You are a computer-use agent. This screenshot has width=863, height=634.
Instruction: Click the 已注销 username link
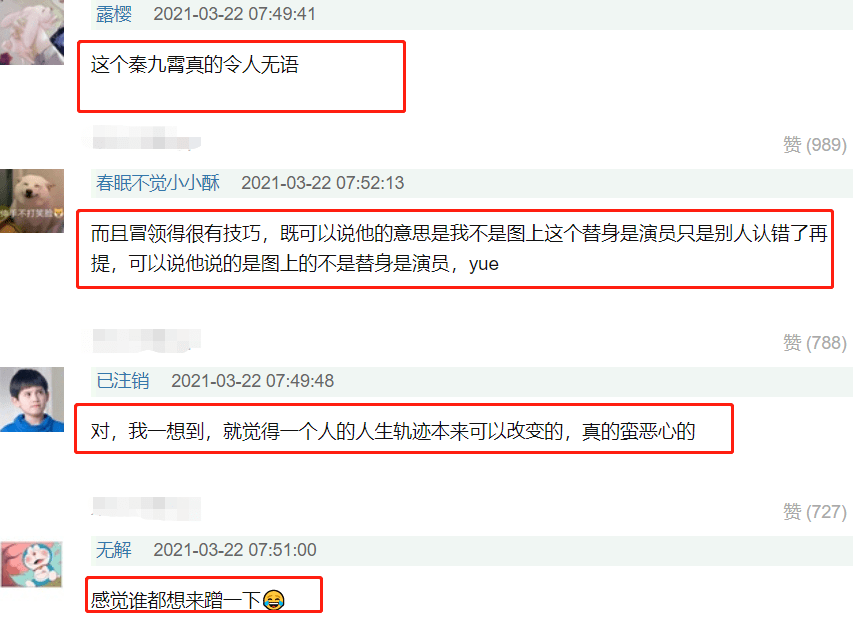pyautogui.click(x=123, y=381)
